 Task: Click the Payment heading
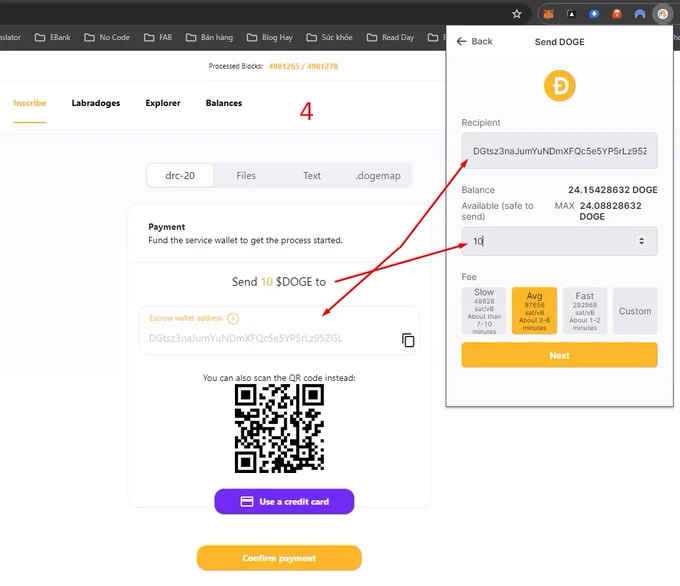(167, 227)
